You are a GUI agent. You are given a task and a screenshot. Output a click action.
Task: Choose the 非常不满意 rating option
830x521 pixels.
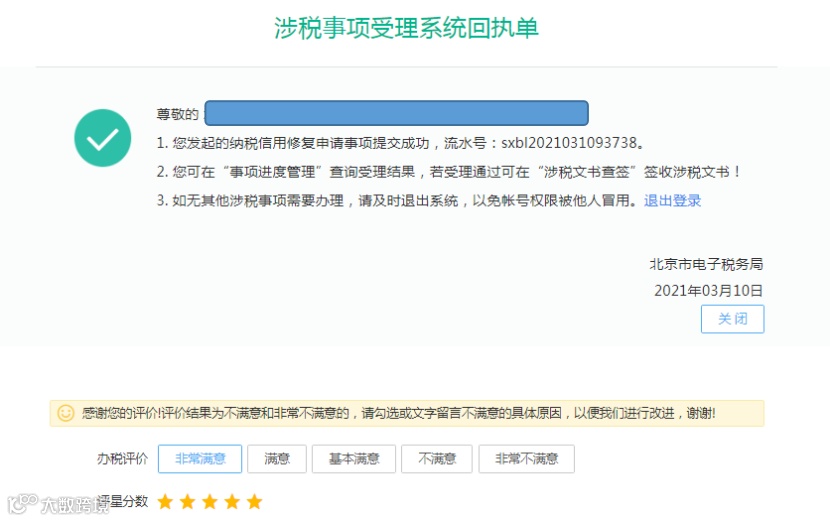(527, 459)
